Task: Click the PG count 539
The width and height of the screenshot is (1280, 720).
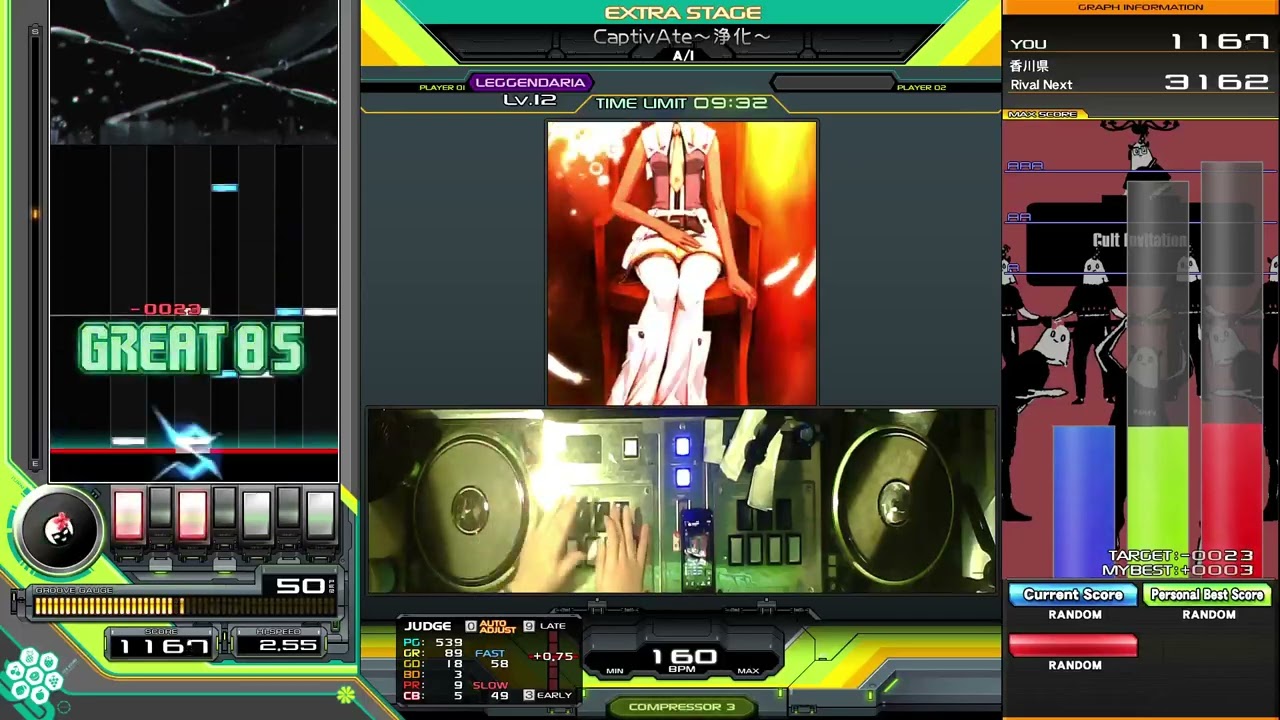Action: (448, 643)
